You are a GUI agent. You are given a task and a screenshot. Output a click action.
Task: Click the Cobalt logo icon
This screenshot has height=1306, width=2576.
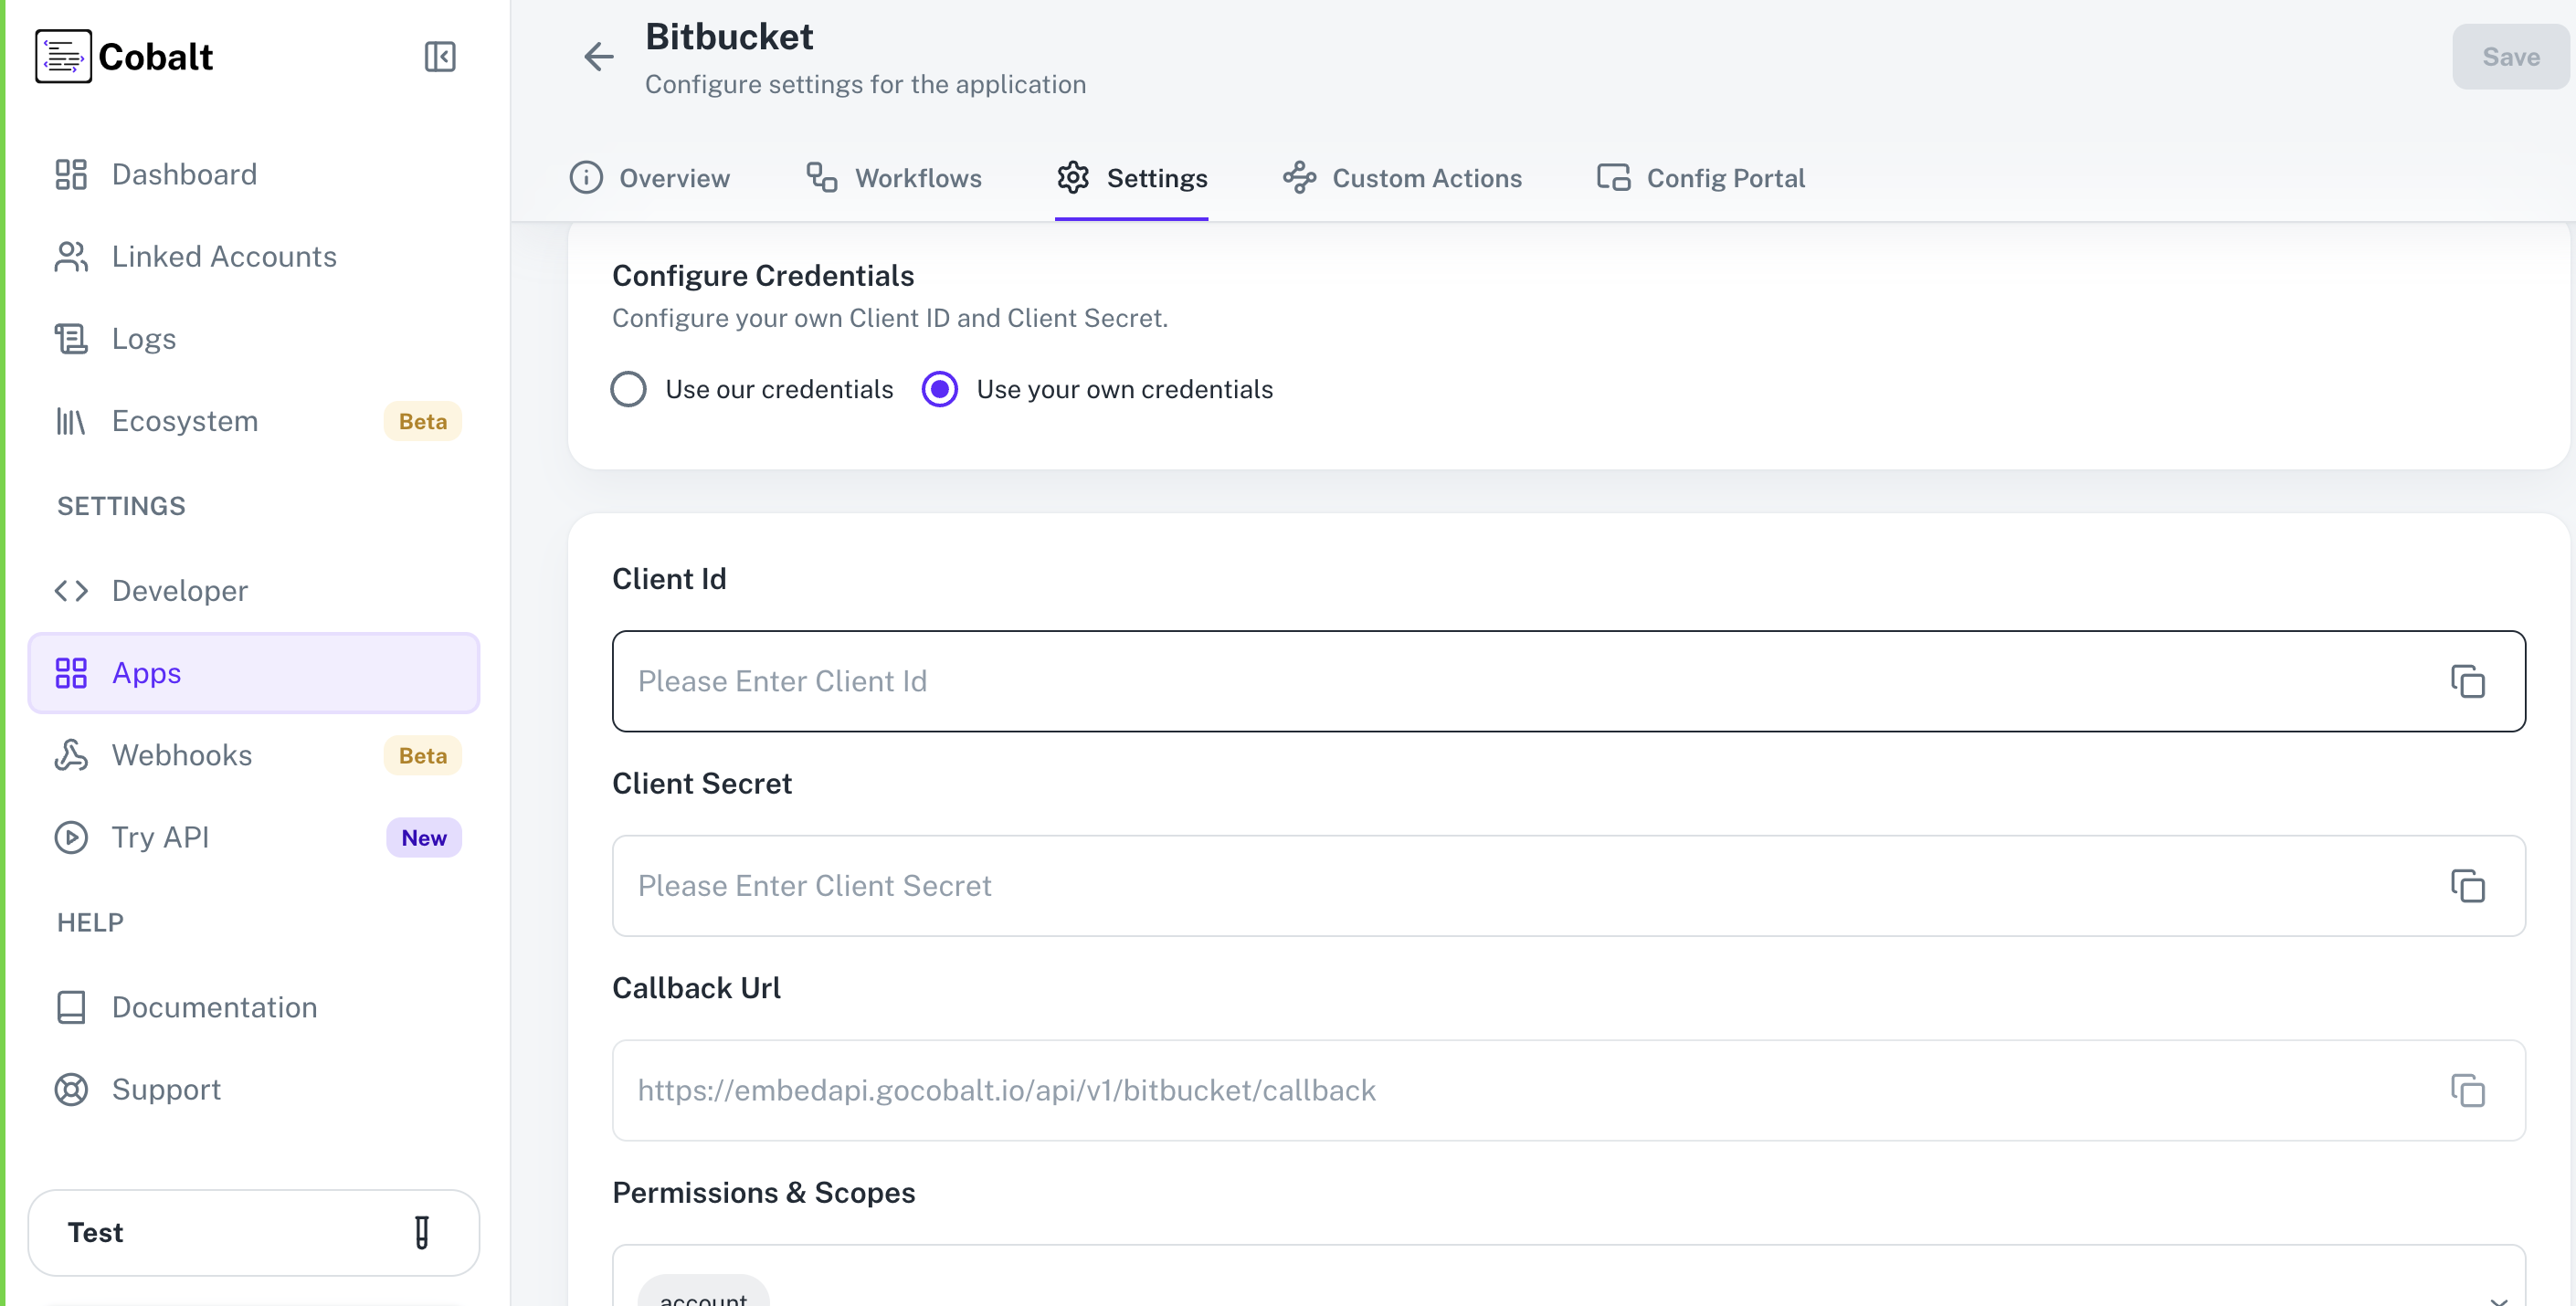click(x=64, y=56)
